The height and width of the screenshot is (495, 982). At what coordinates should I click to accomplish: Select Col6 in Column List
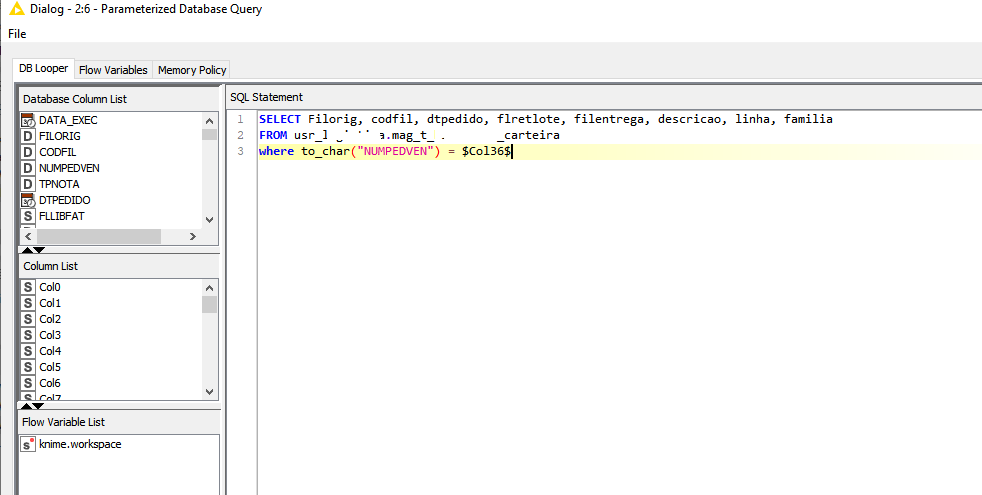click(x=50, y=383)
